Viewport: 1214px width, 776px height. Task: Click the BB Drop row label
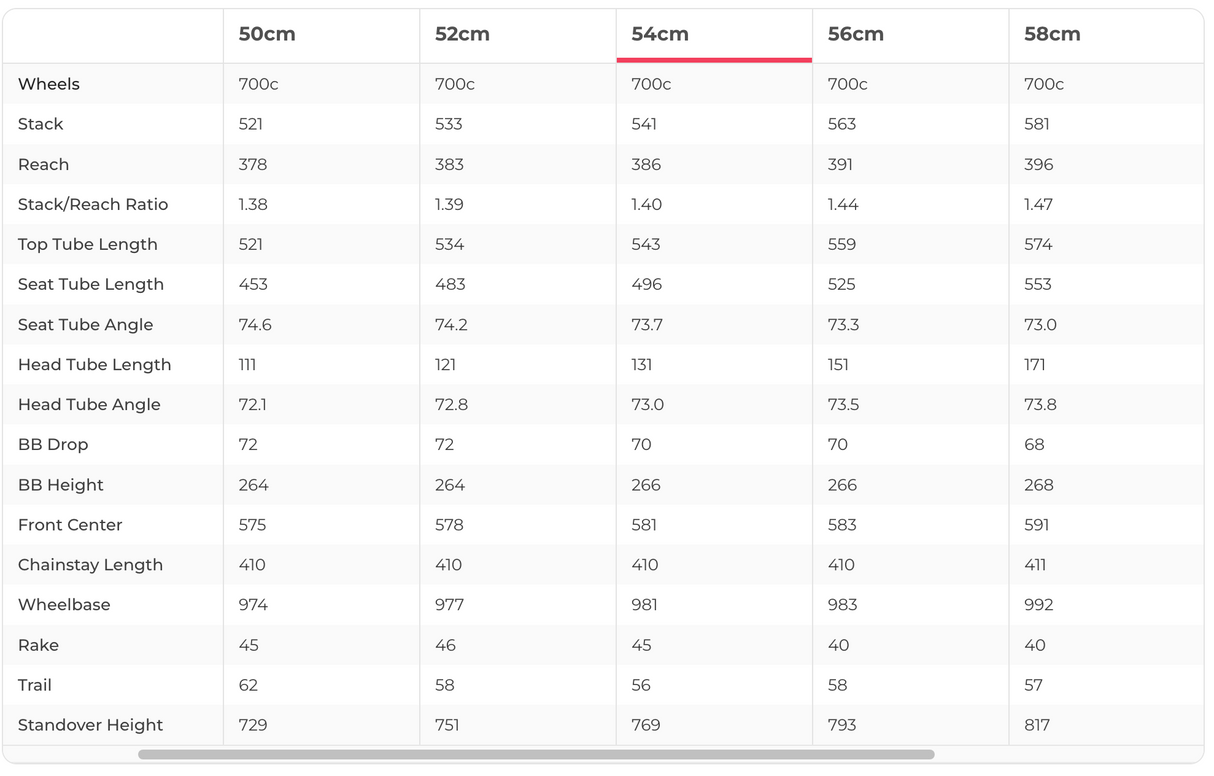point(53,444)
